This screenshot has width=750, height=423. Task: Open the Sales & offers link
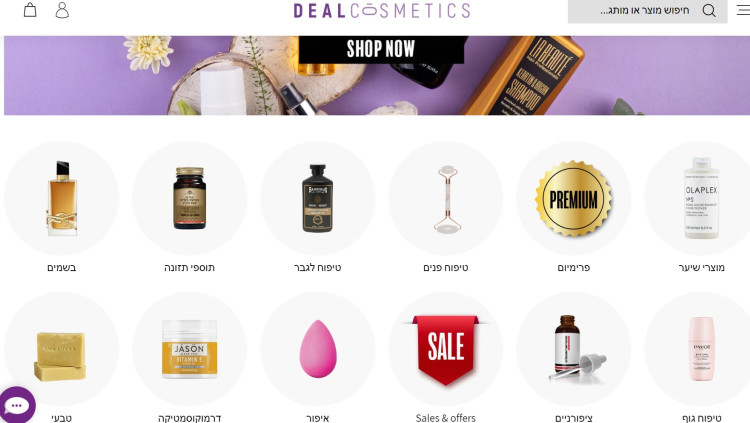(x=445, y=418)
